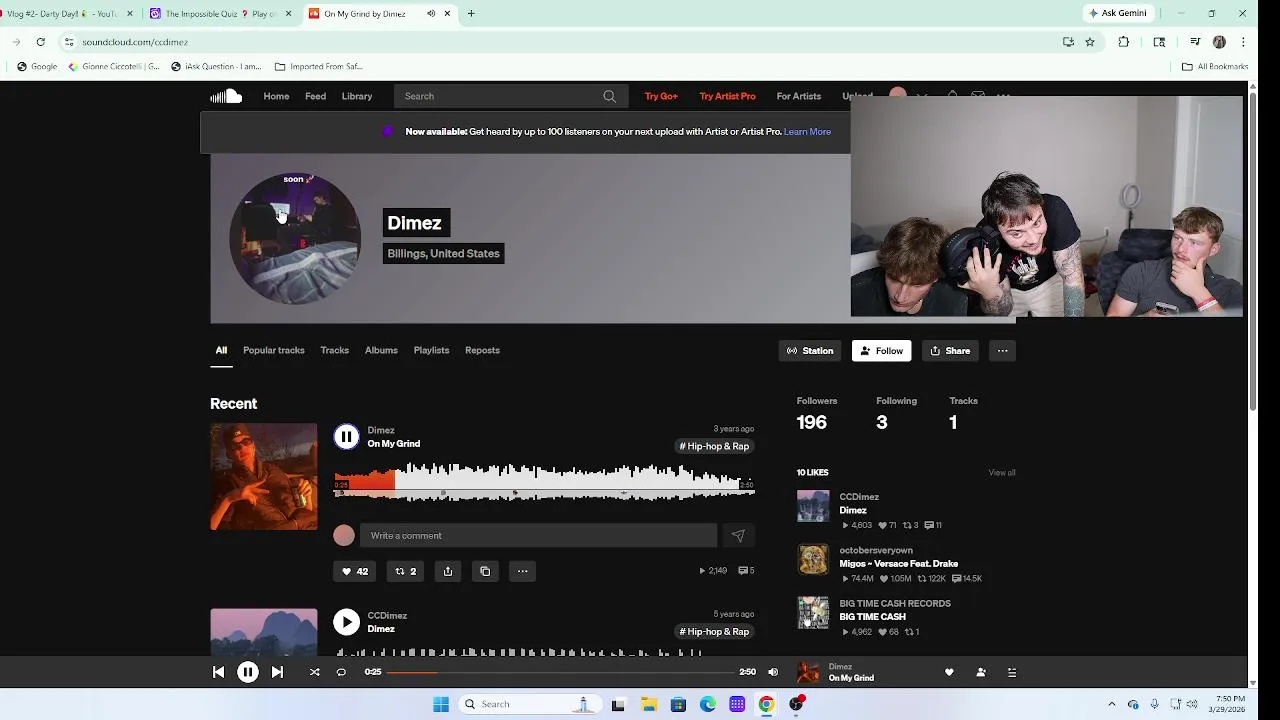
Task: Like current track in the player bar
Action: pos(949,672)
